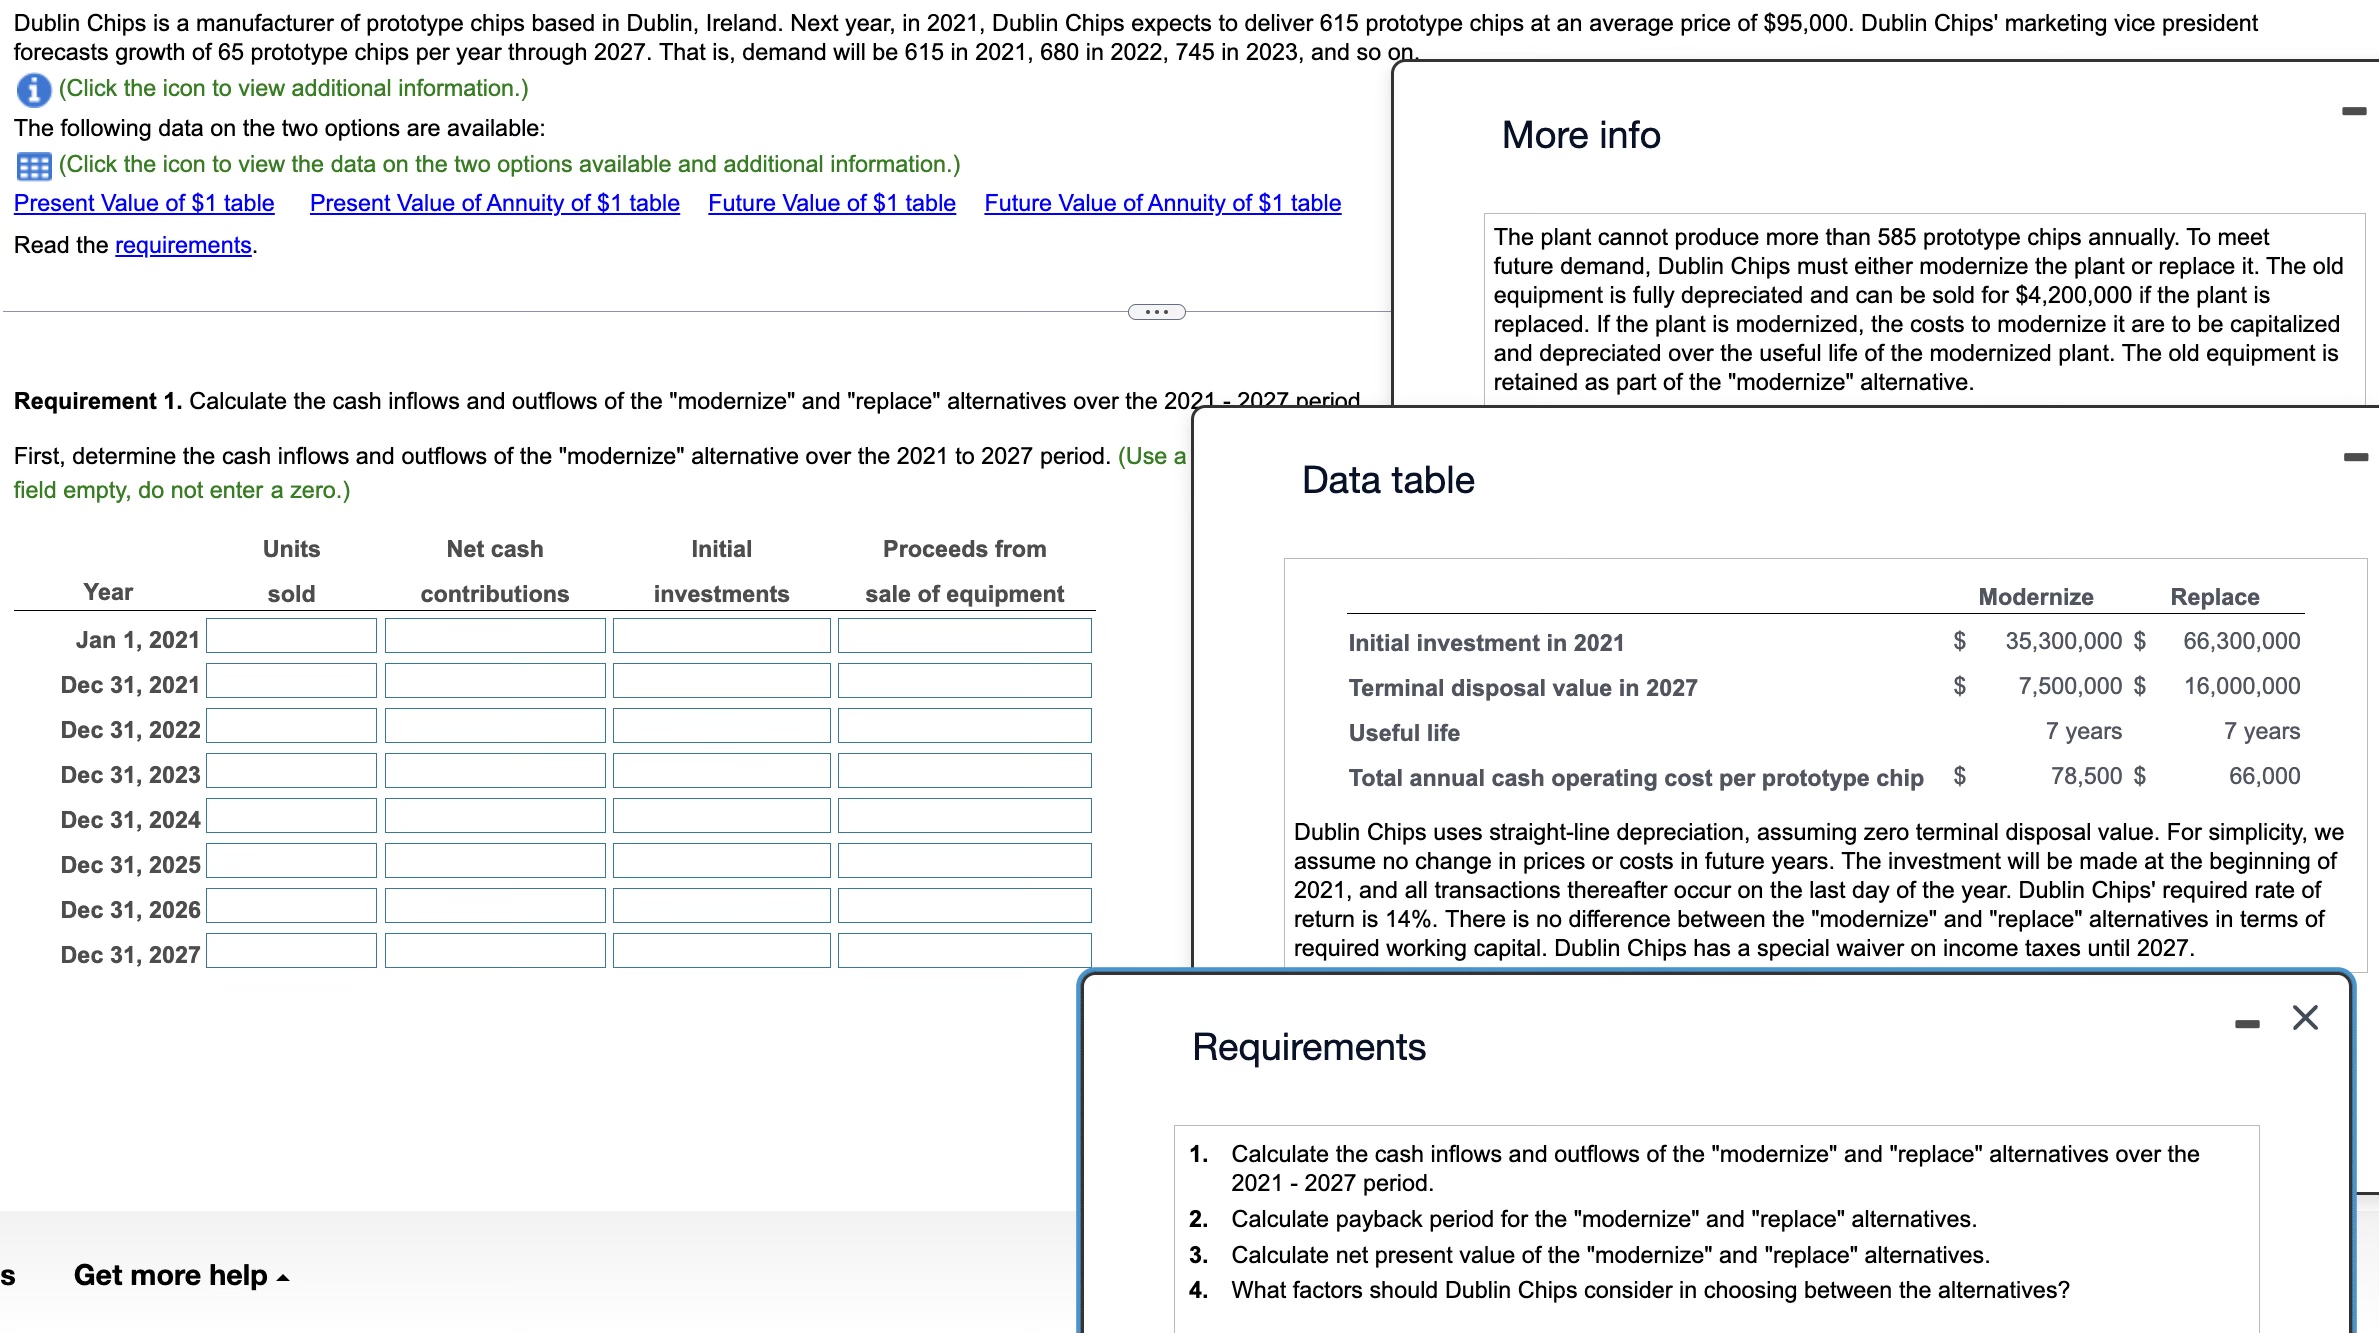This screenshot has width=2379, height=1333.
Task: Open Future Value of Annuity table link
Action: click(1162, 203)
